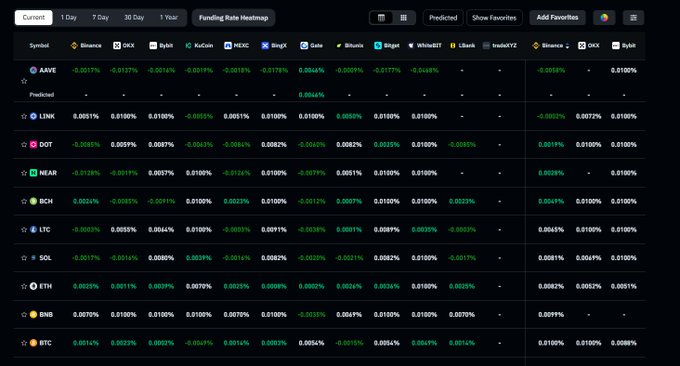
Task: Click the BNB coin icon
Action: (x=33, y=314)
